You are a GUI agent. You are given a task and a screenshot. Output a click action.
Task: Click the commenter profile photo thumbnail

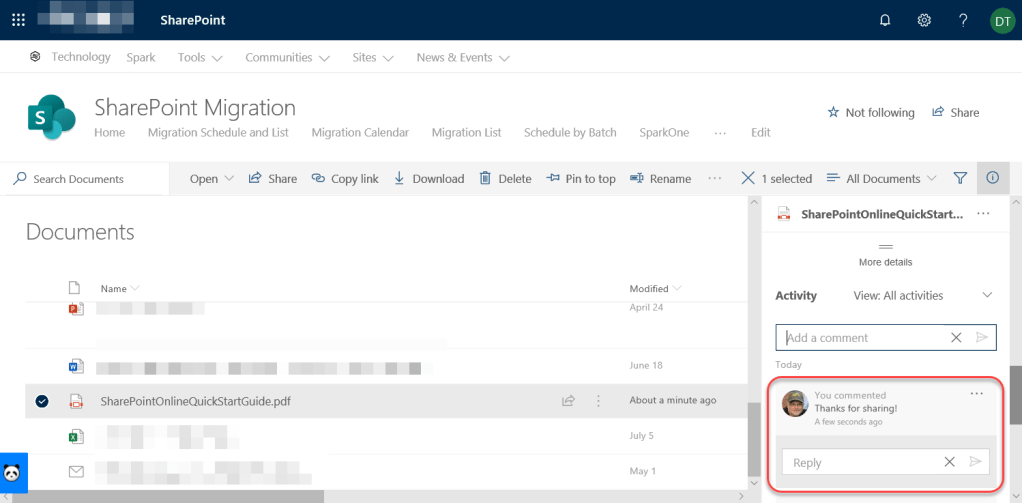click(795, 404)
